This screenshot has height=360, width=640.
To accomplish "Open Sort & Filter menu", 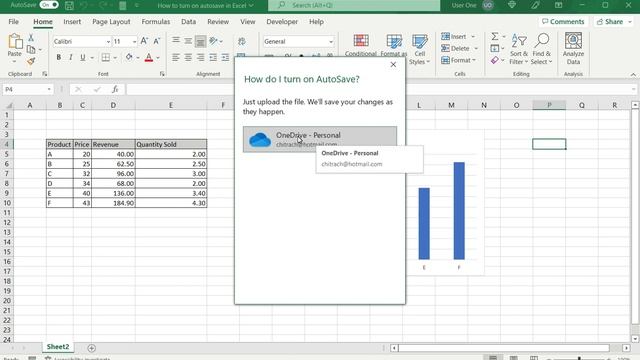I will point(519,49).
